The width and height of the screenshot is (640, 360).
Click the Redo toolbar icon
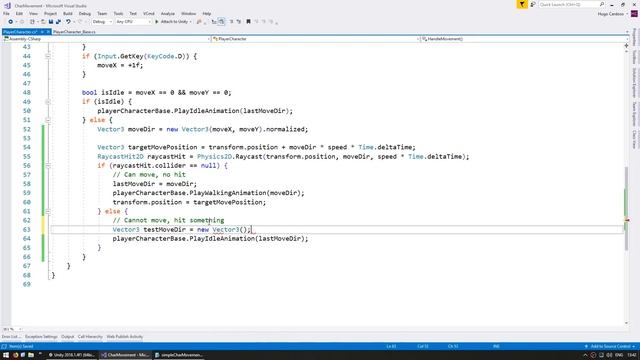80,22
